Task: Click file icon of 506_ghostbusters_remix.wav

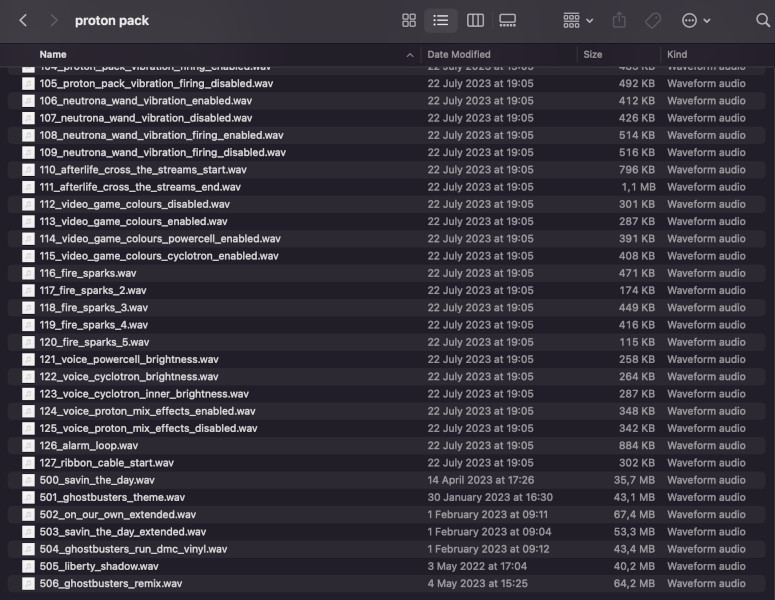Action: coord(29,584)
